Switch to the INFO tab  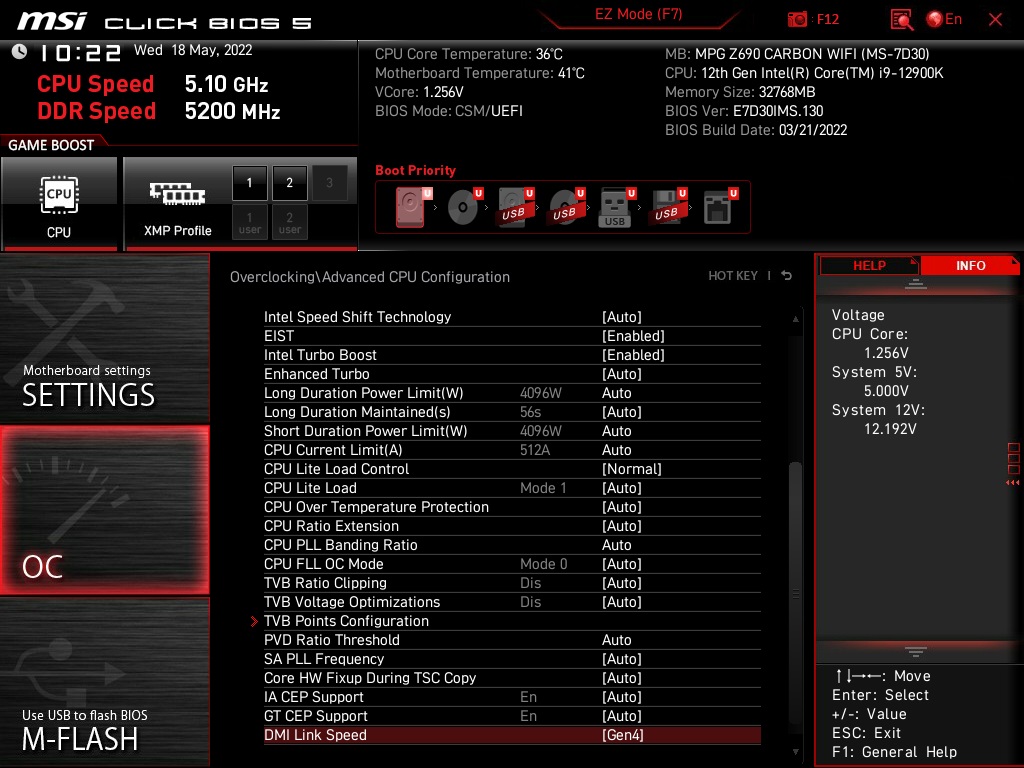[970, 266]
